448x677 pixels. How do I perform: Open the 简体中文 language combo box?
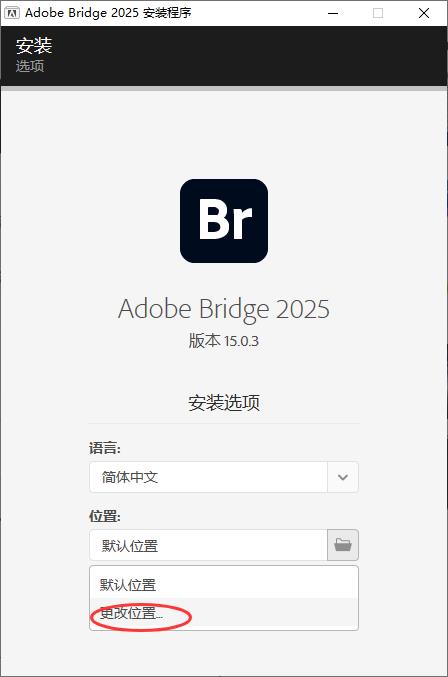coord(224,477)
